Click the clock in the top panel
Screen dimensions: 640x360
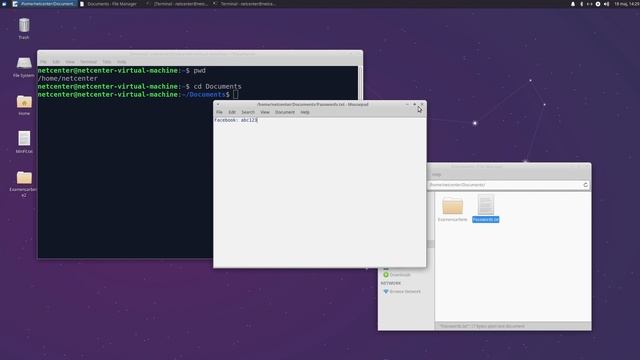(627, 4)
